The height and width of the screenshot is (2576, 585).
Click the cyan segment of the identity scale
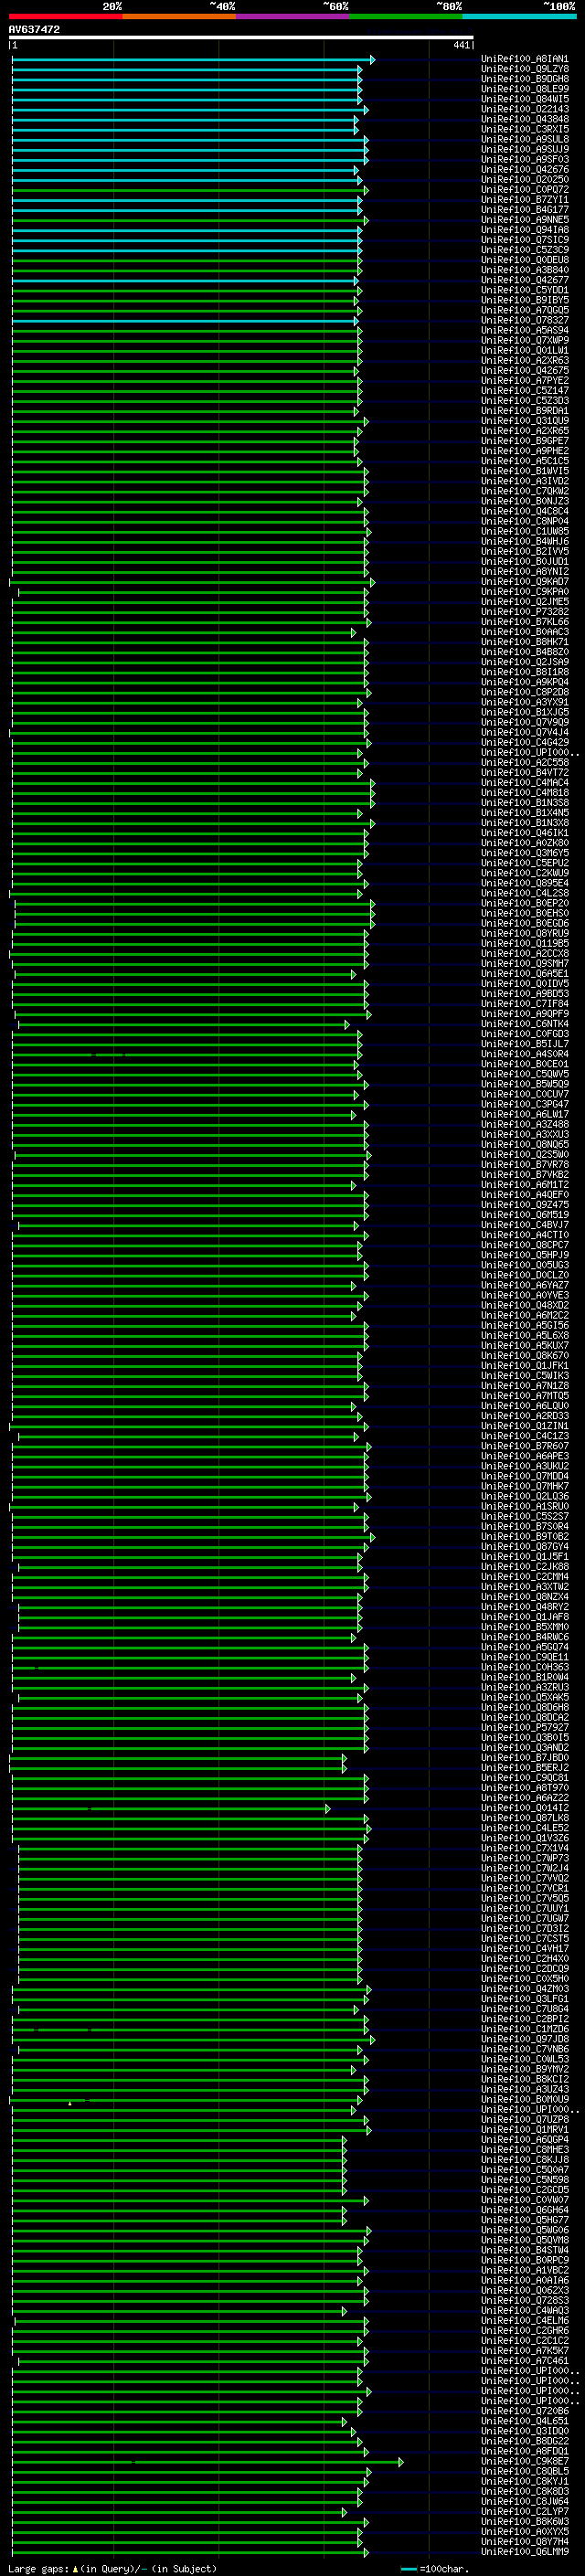tap(519, 16)
